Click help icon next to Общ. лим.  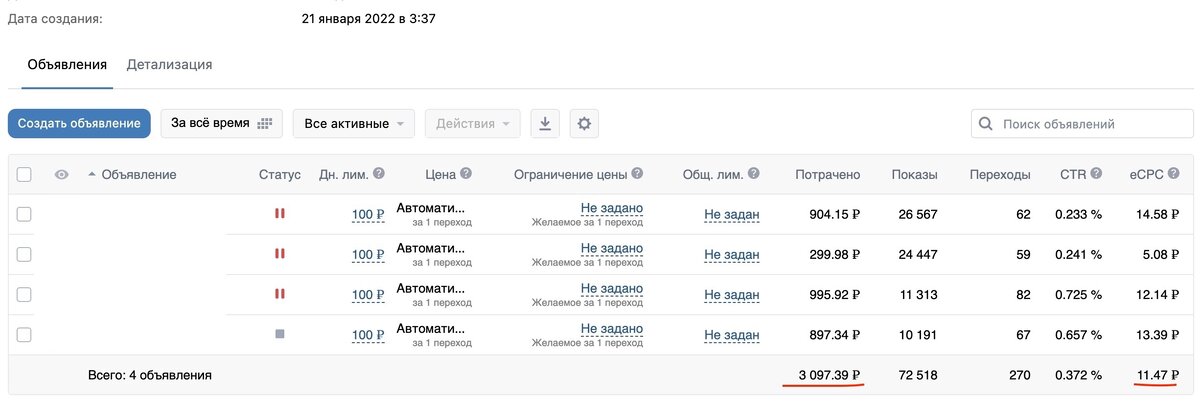point(754,174)
